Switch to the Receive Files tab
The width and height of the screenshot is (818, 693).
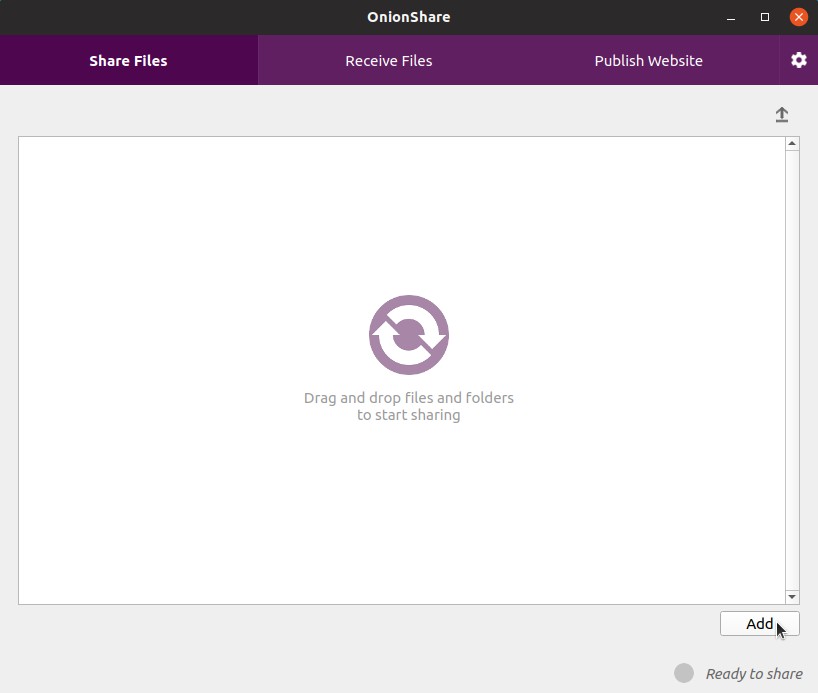(388, 60)
